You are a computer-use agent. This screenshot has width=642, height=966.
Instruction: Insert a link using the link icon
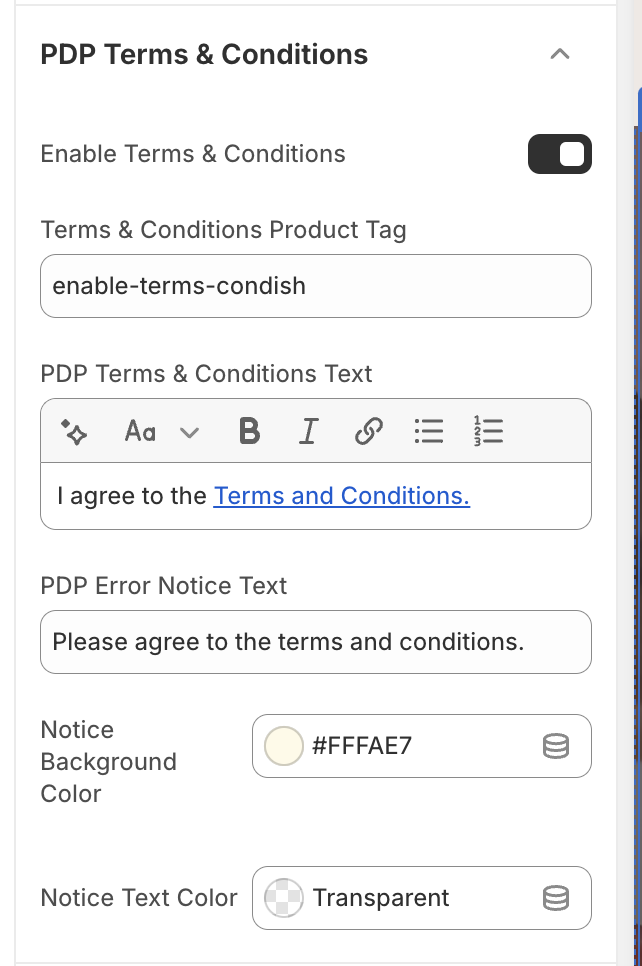tap(369, 432)
